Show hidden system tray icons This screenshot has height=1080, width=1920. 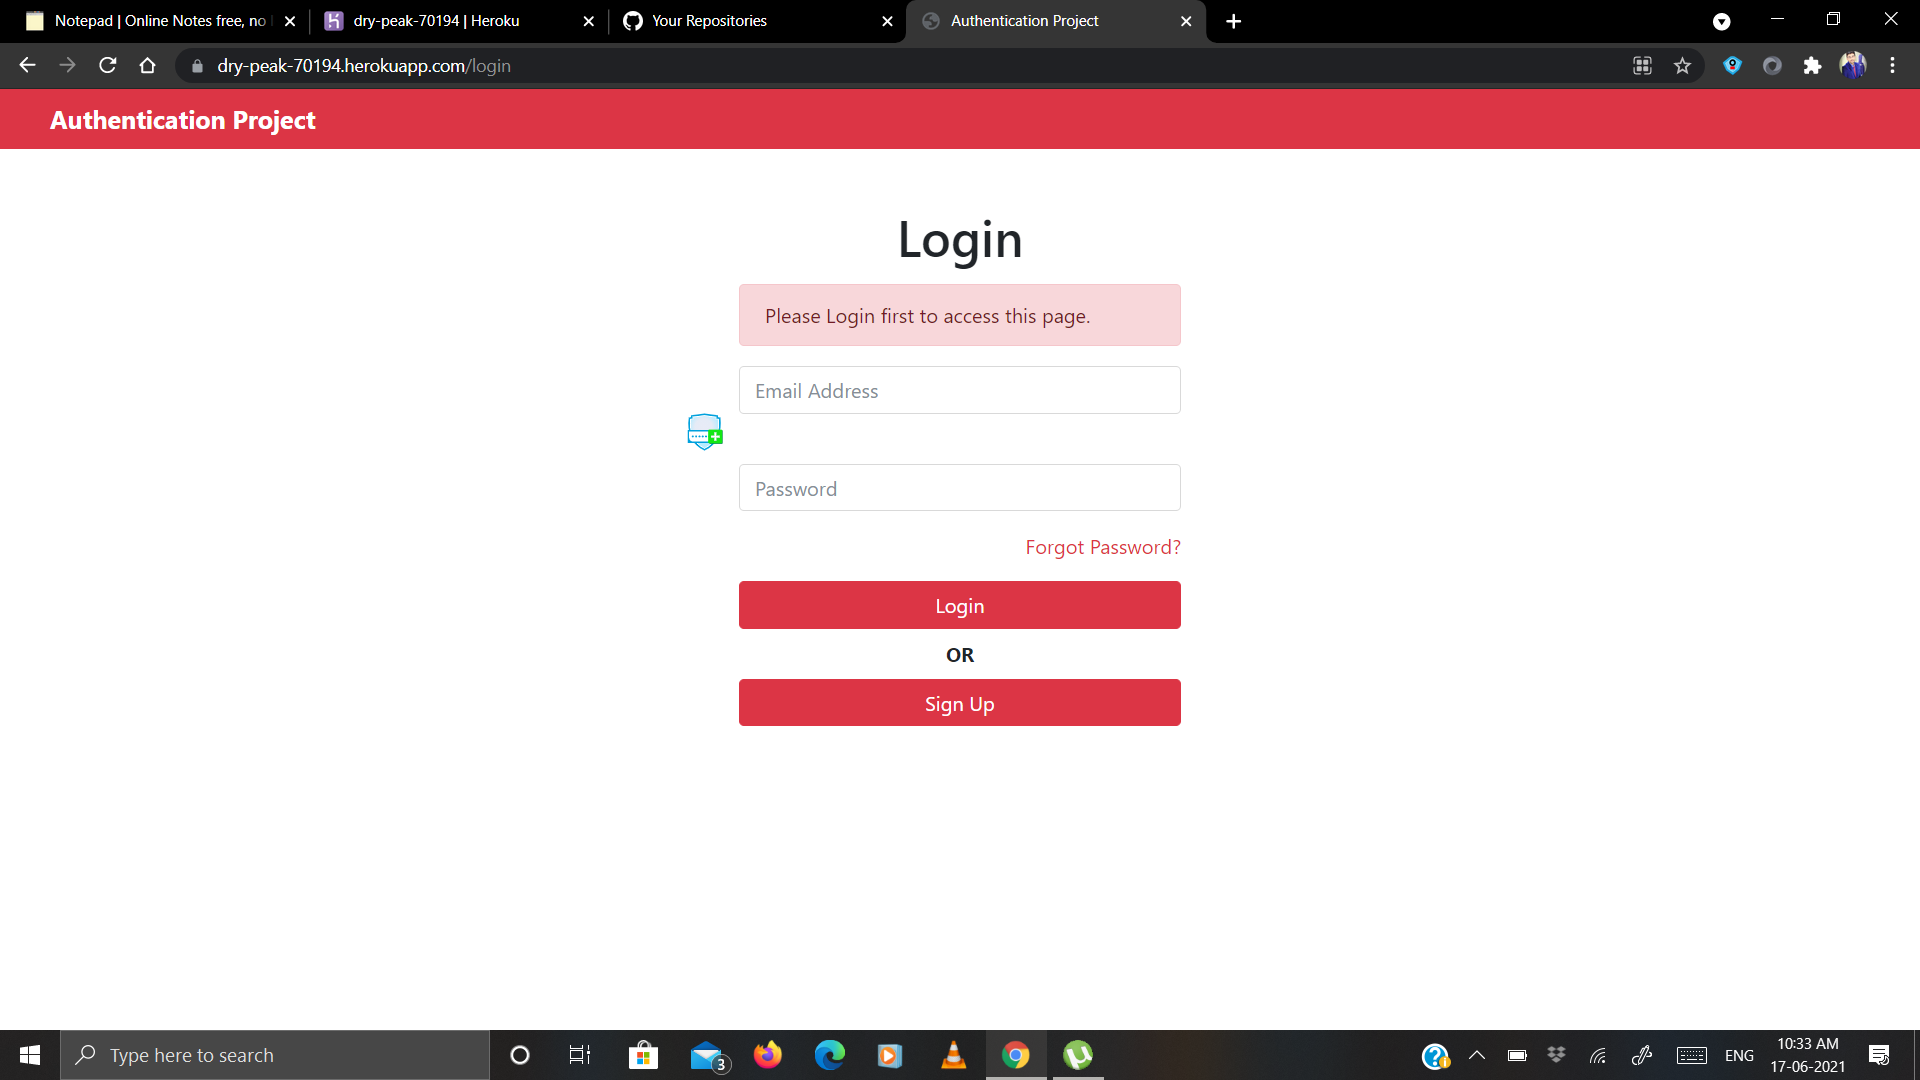pos(1477,1055)
